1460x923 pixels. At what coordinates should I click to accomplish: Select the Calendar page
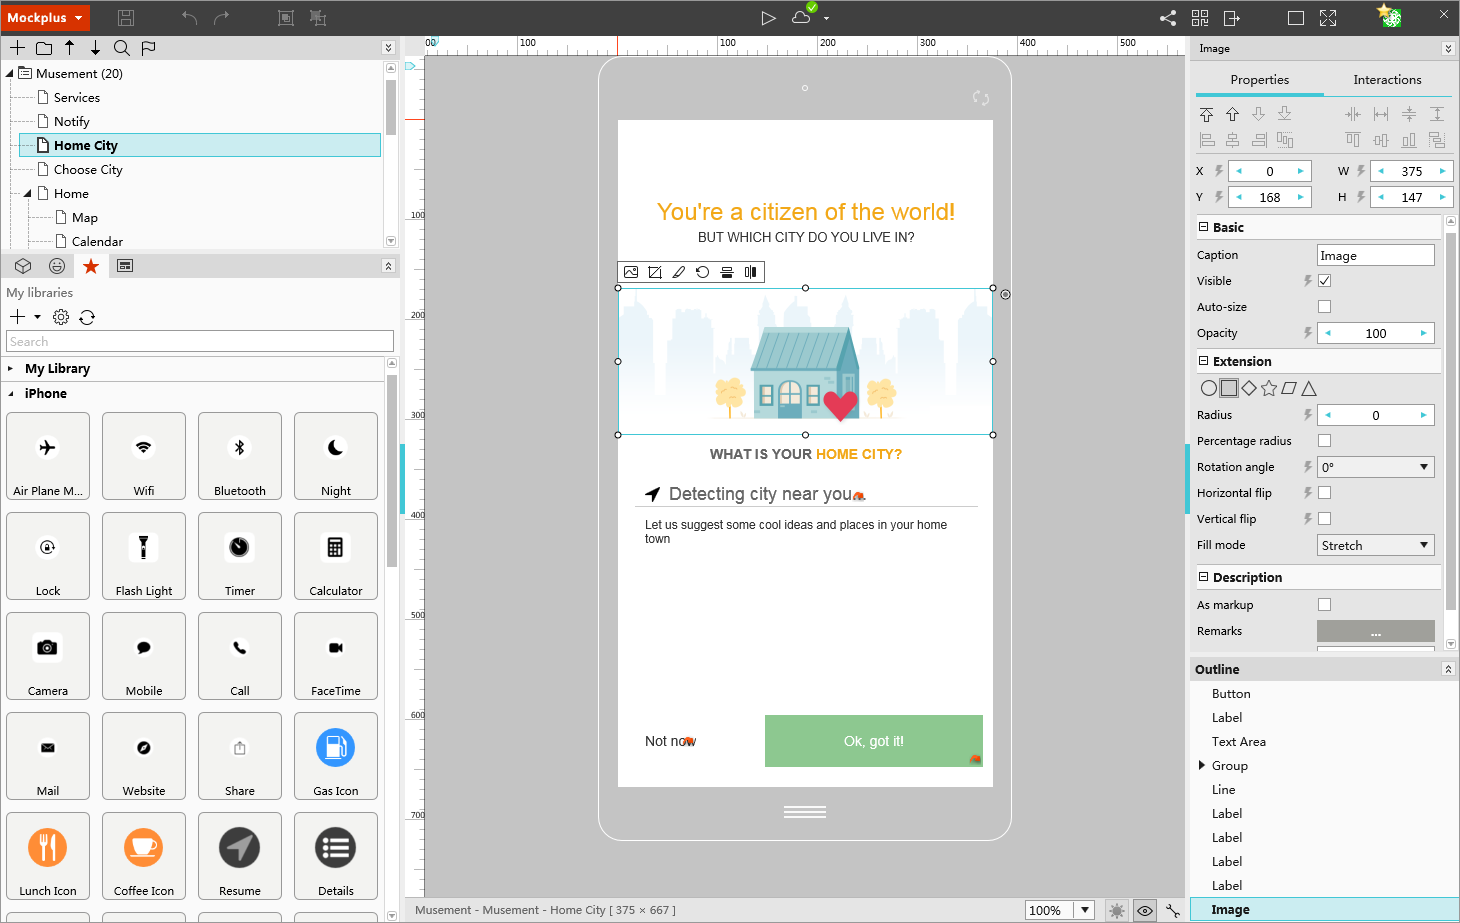pos(97,242)
